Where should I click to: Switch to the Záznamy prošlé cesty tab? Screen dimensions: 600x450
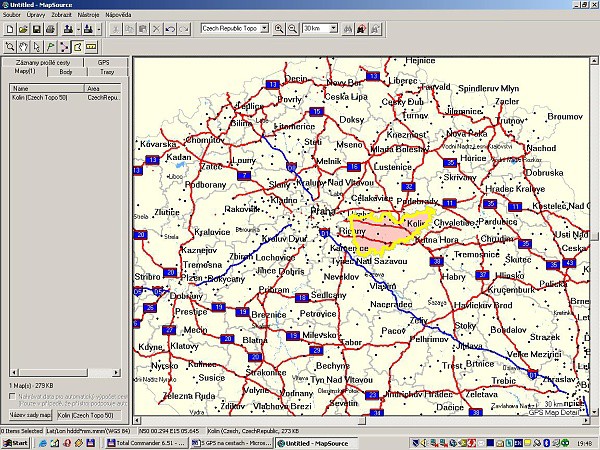click(x=43, y=62)
